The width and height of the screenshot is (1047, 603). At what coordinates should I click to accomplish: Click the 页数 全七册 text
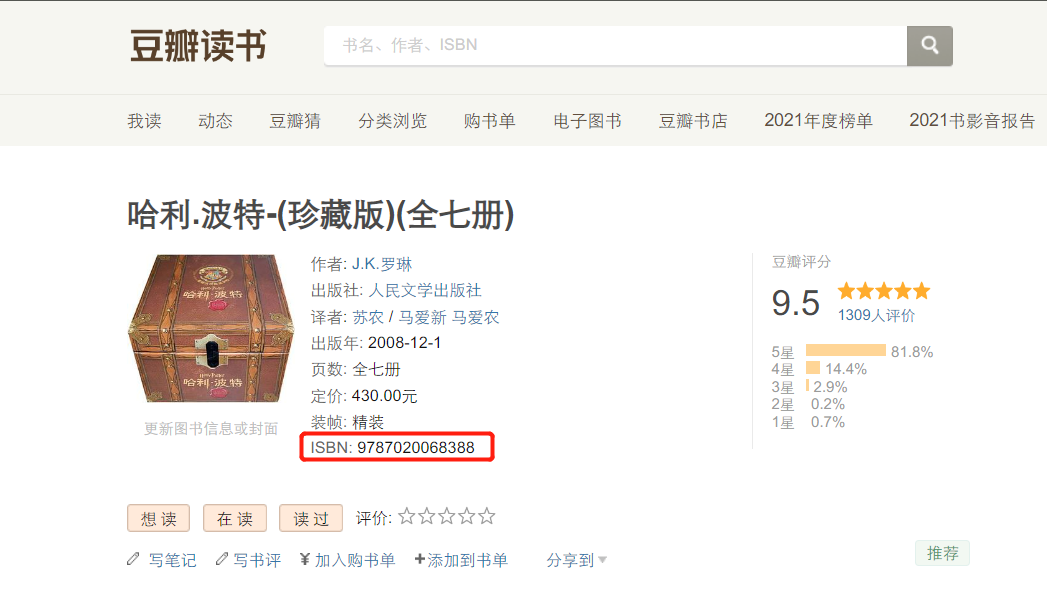(x=355, y=369)
